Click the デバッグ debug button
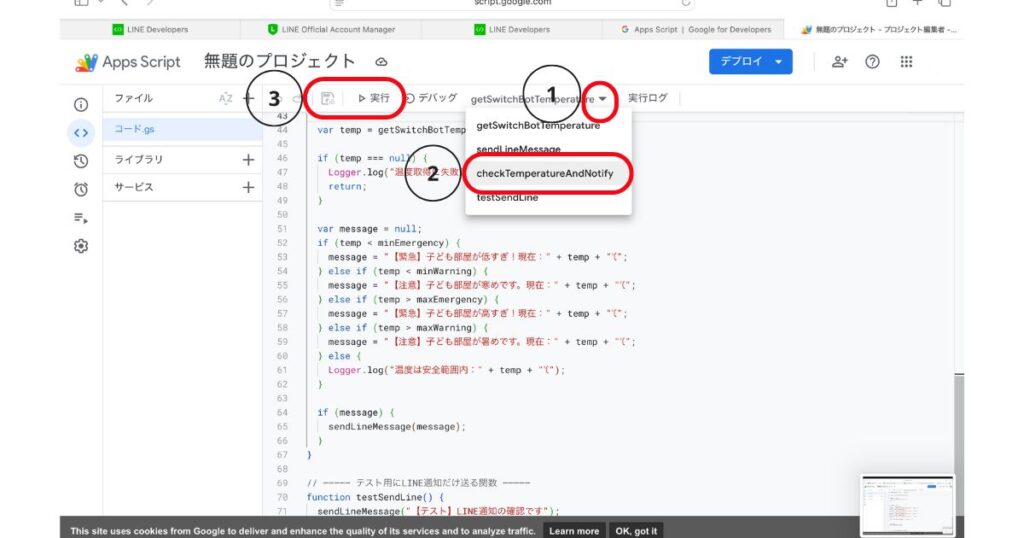The image size is (1024, 538). [x=431, y=98]
